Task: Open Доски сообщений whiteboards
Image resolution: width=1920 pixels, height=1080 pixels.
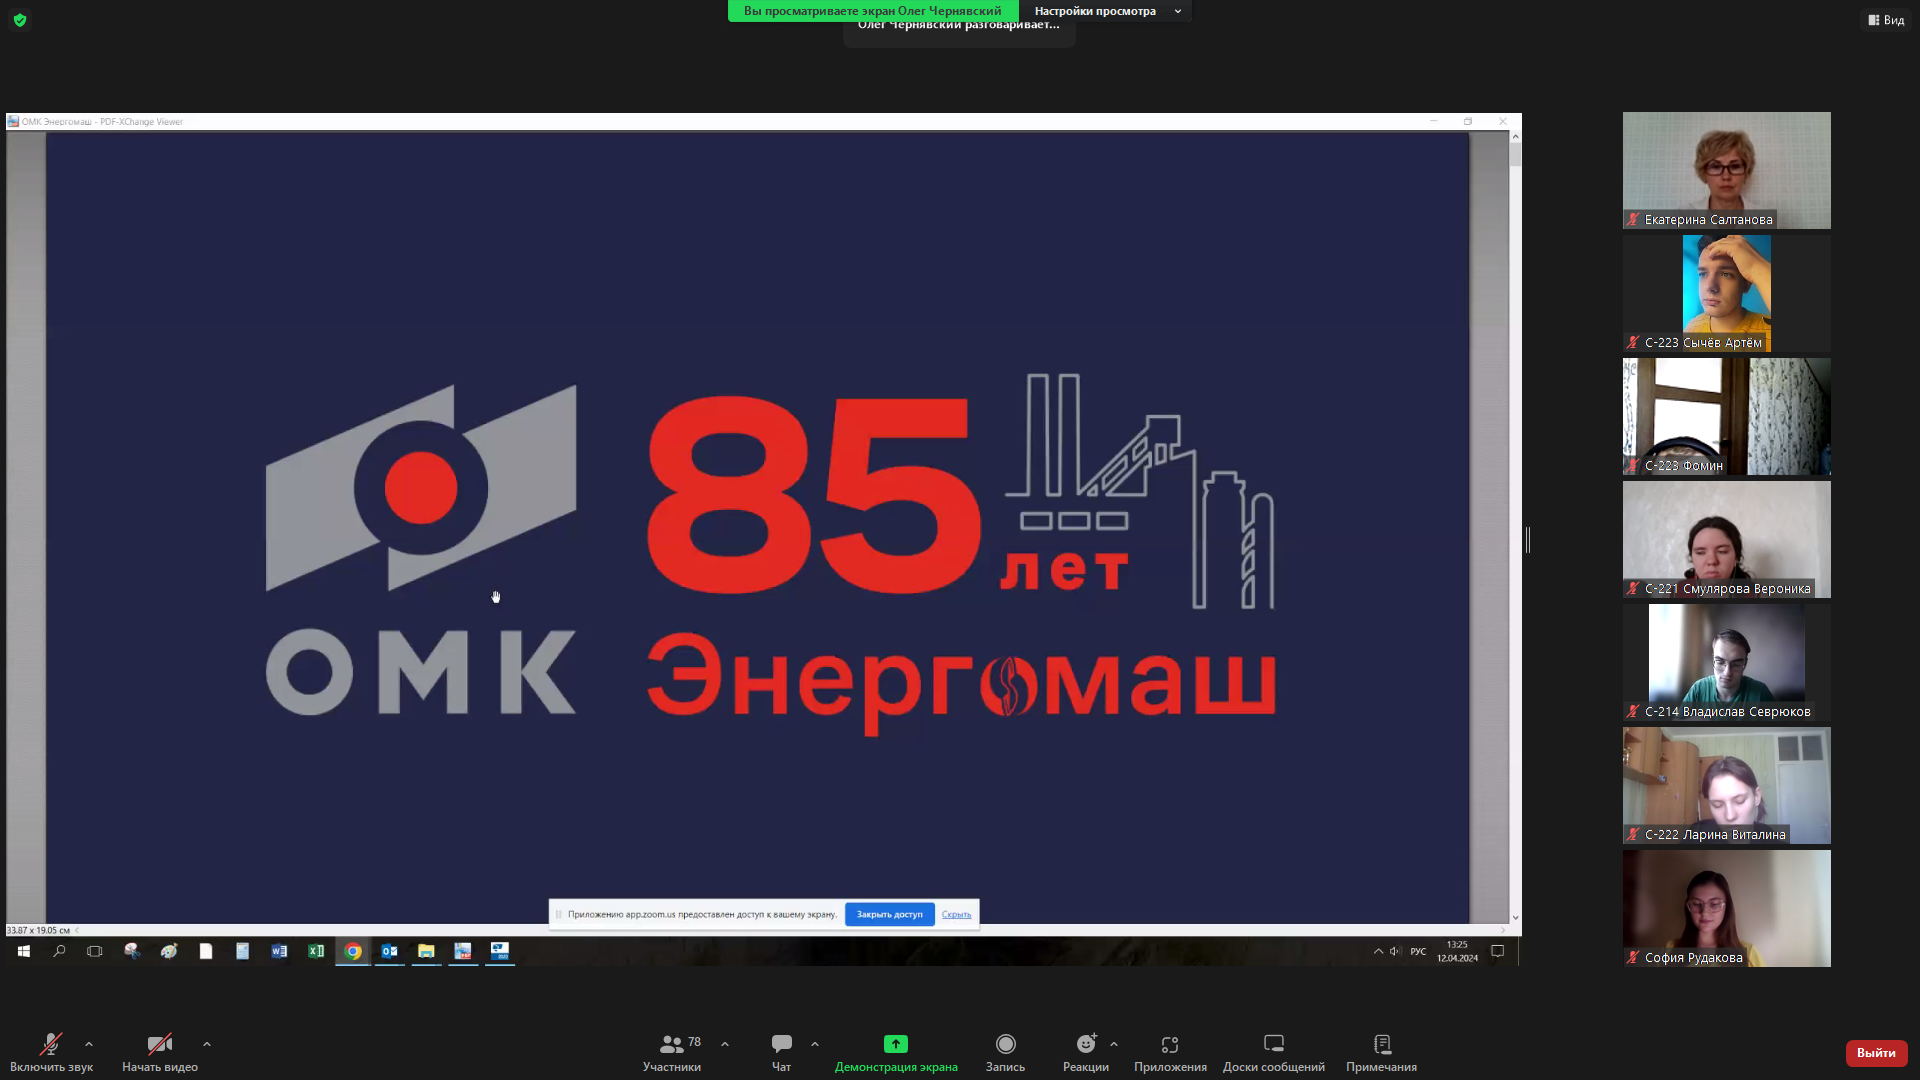Action: click(1274, 1053)
